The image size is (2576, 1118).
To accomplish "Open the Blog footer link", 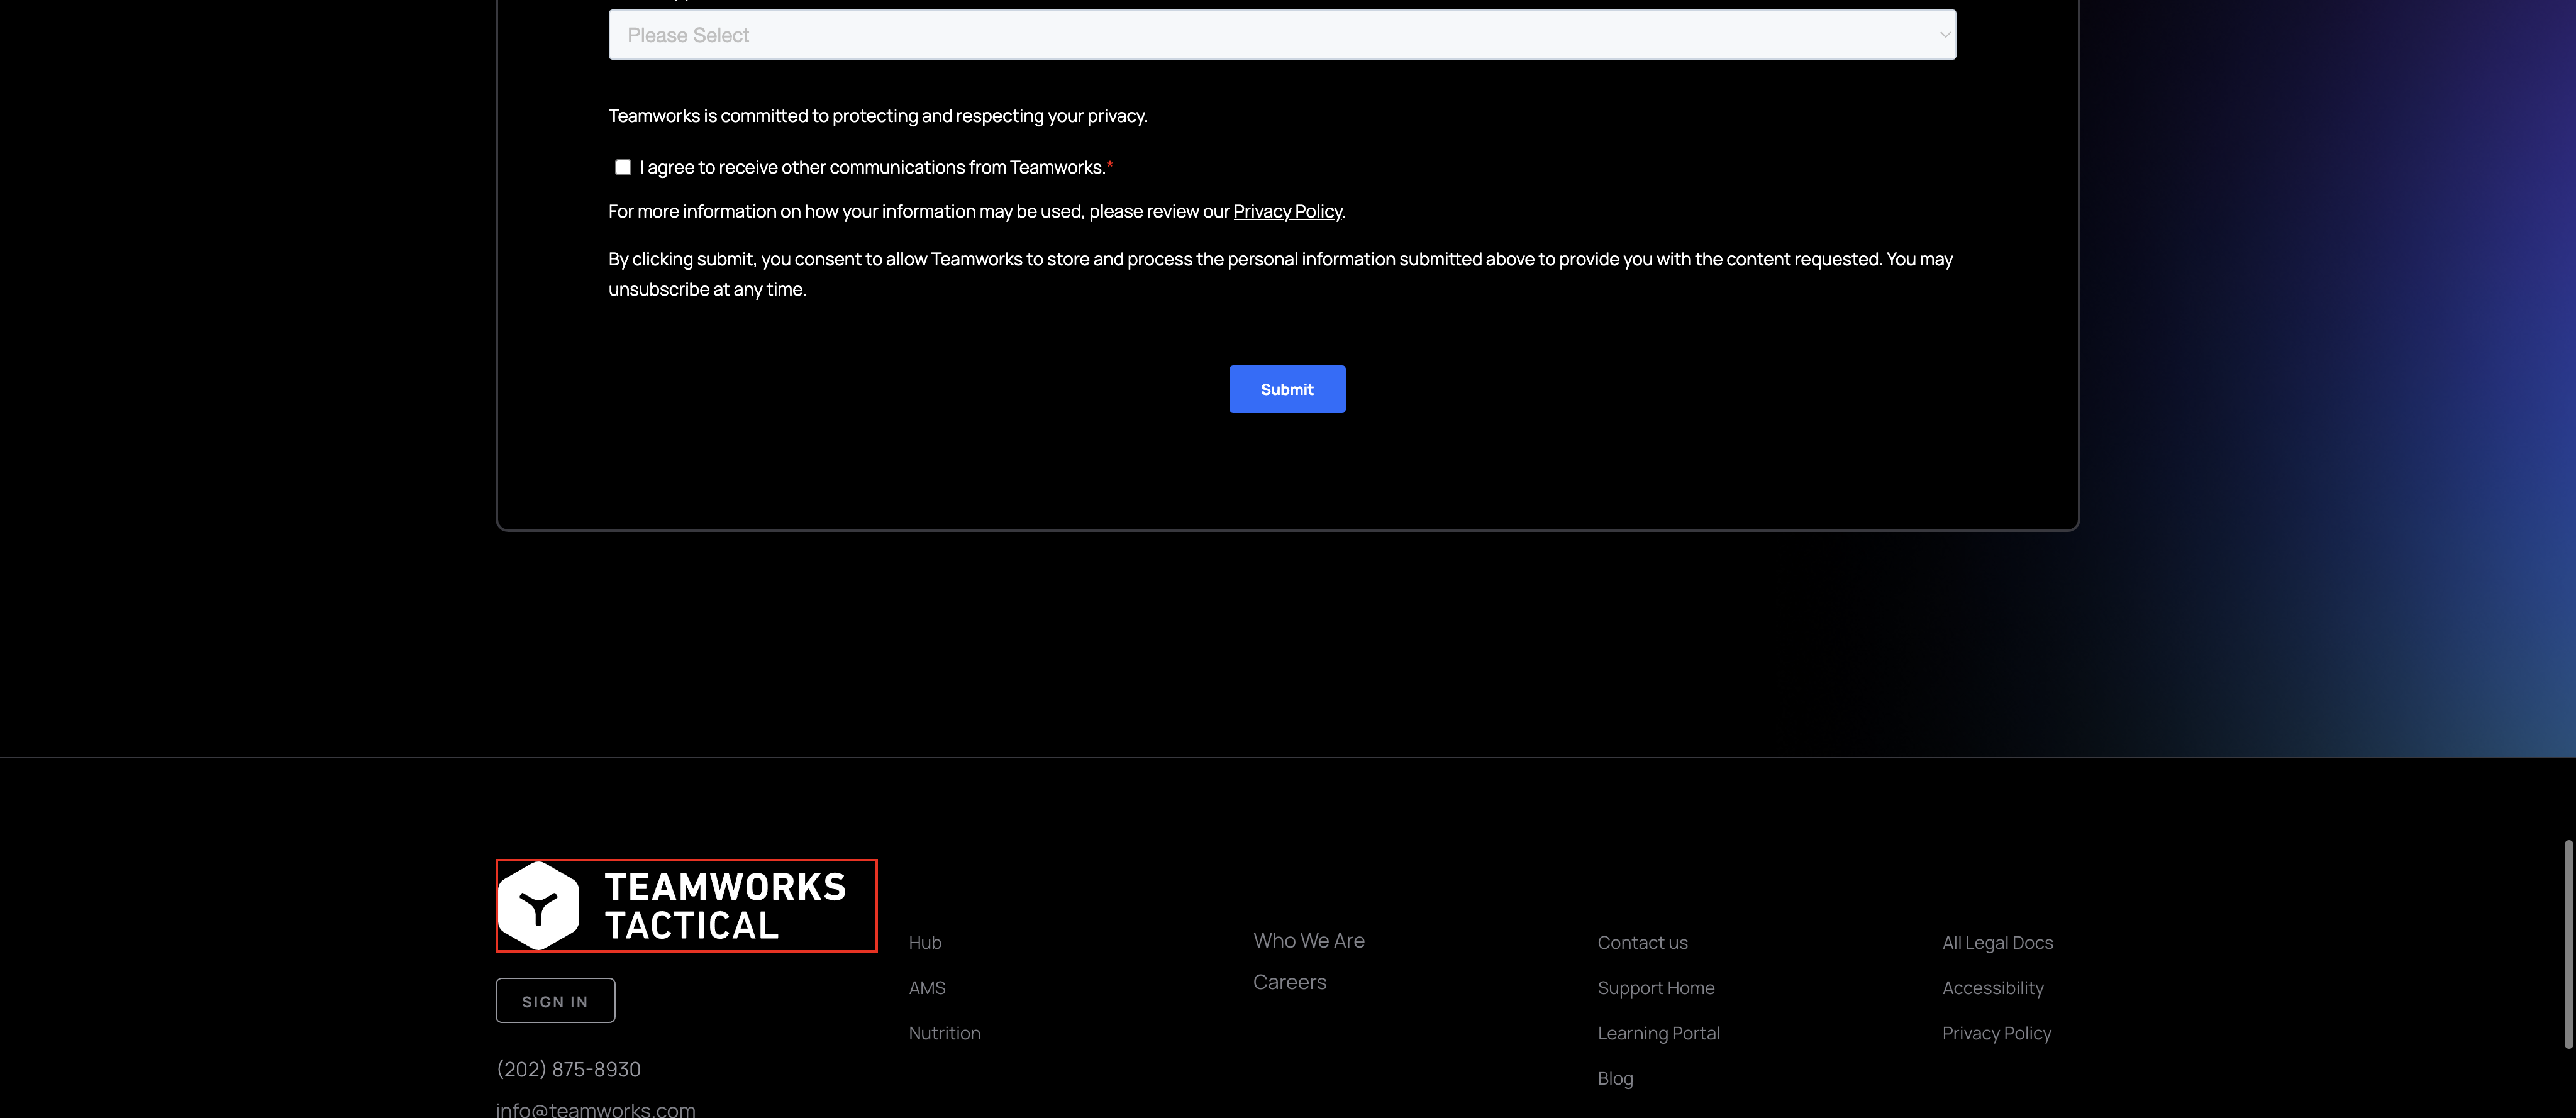I will pos(1615,1078).
